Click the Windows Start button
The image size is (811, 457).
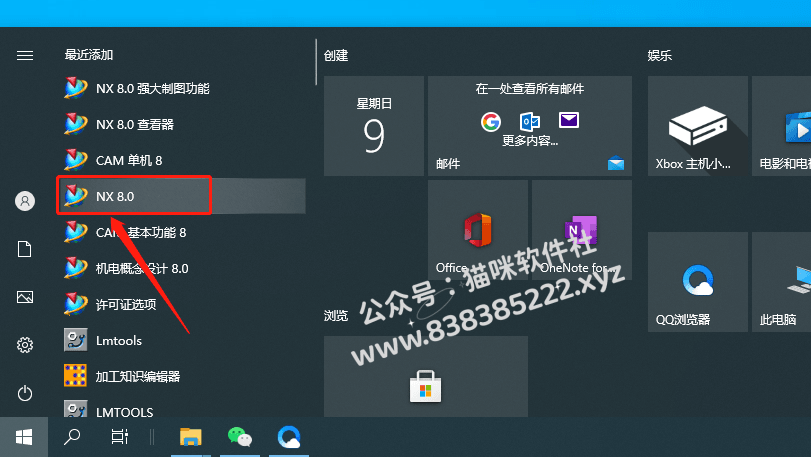coord(24,437)
